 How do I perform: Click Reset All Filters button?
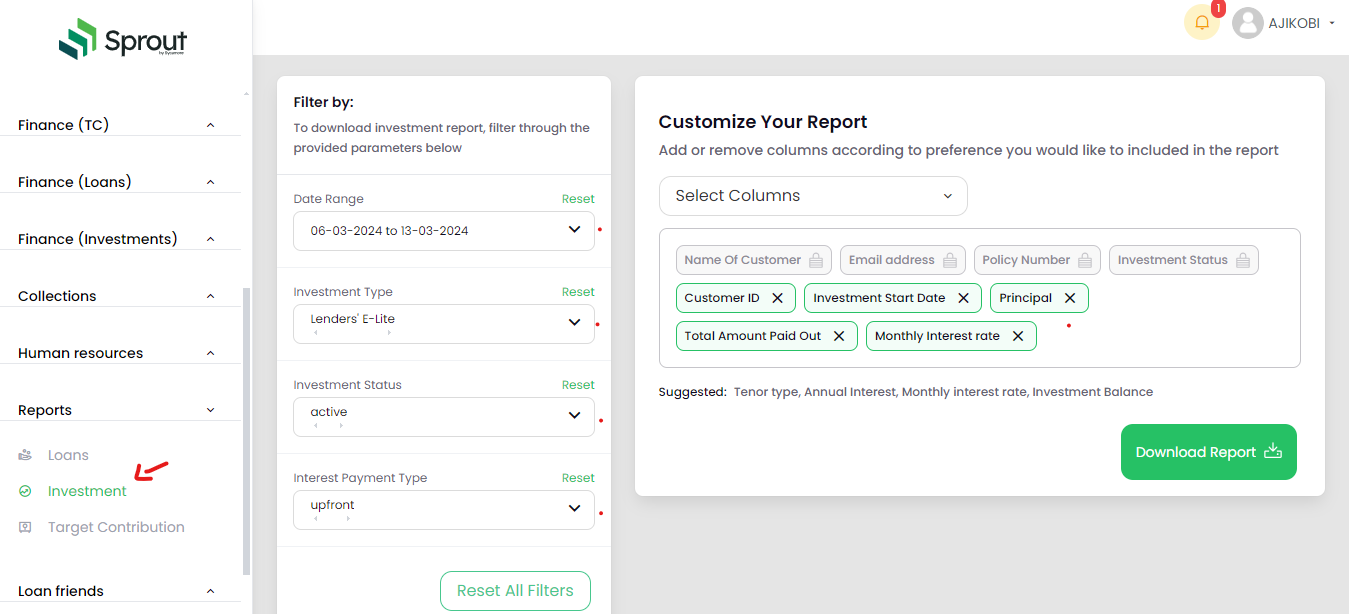515,591
